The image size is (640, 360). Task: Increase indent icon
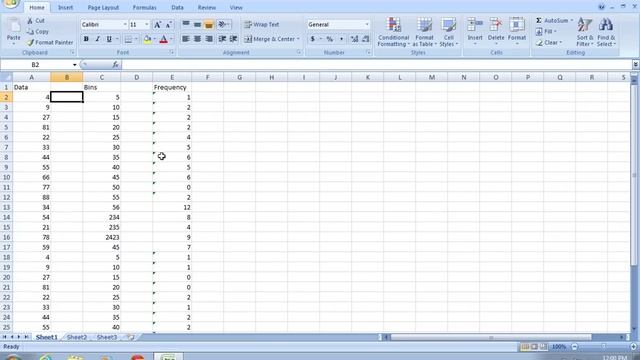[234, 39]
